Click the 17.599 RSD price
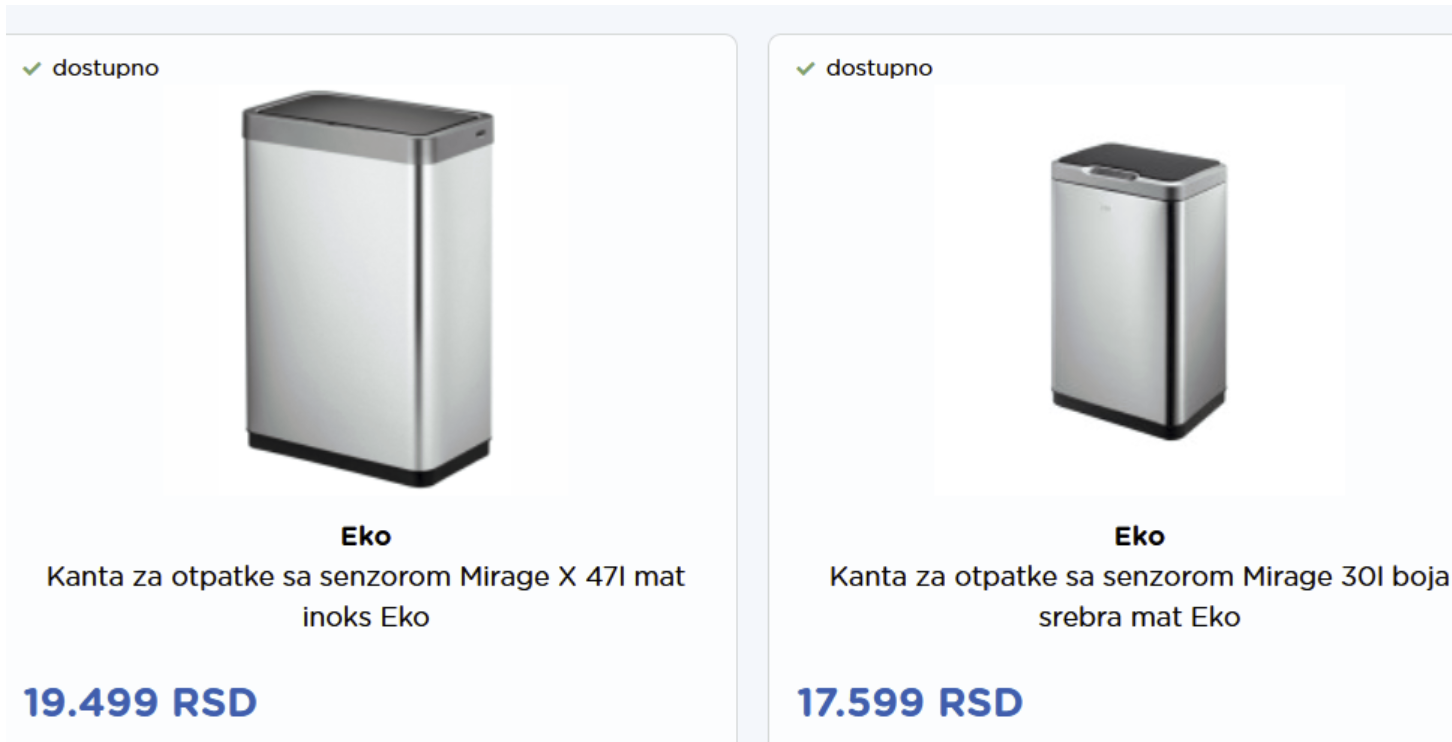Screen dimensions: 1452x742 [910, 702]
